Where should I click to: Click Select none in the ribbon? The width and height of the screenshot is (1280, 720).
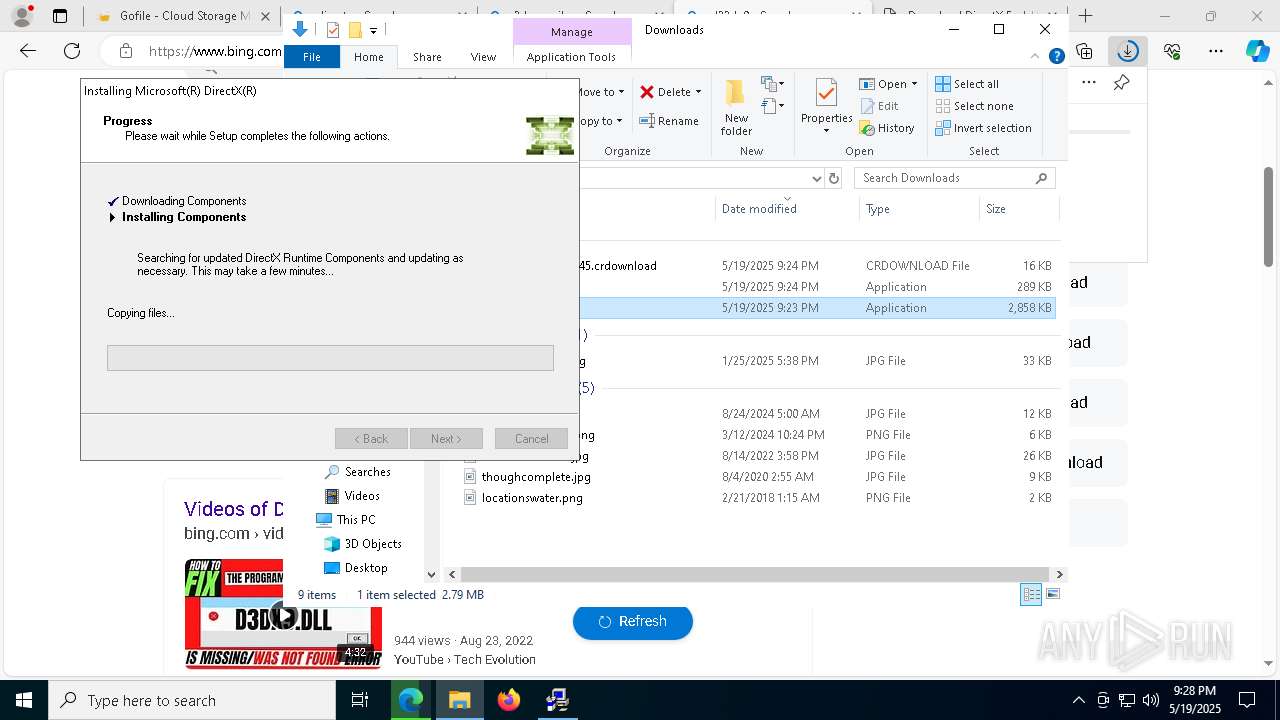[975, 106]
